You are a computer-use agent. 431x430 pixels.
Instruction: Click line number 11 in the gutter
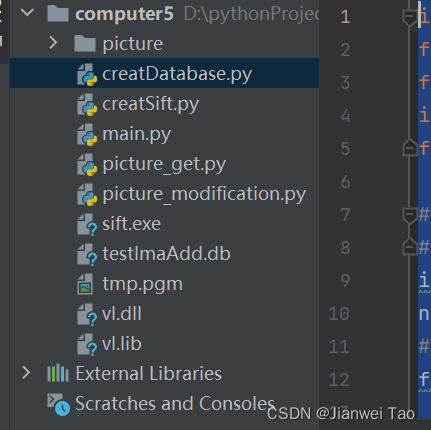(x=339, y=347)
